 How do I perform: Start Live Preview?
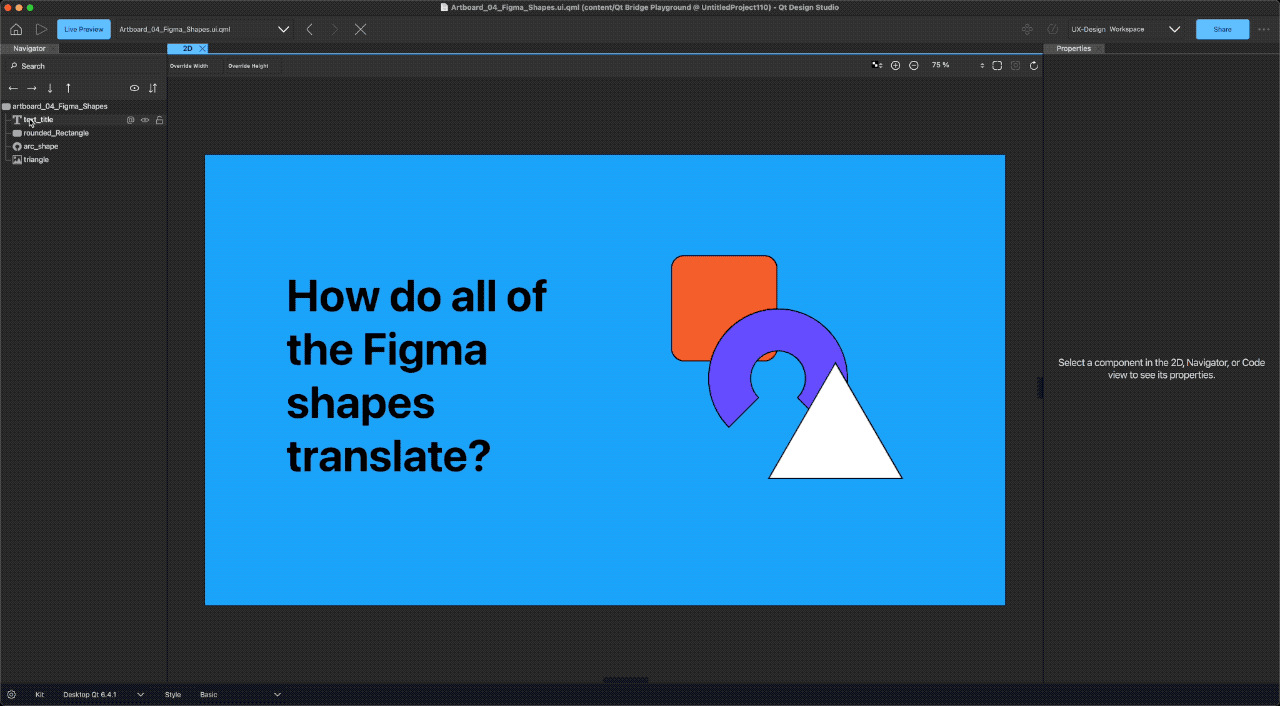tap(83, 29)
